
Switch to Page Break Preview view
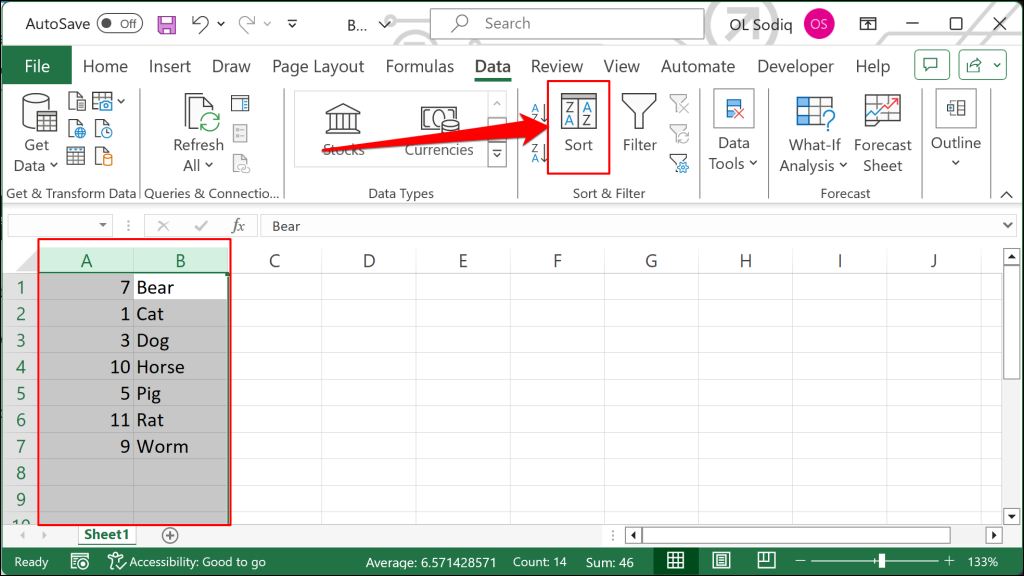[x=766, y=560]
